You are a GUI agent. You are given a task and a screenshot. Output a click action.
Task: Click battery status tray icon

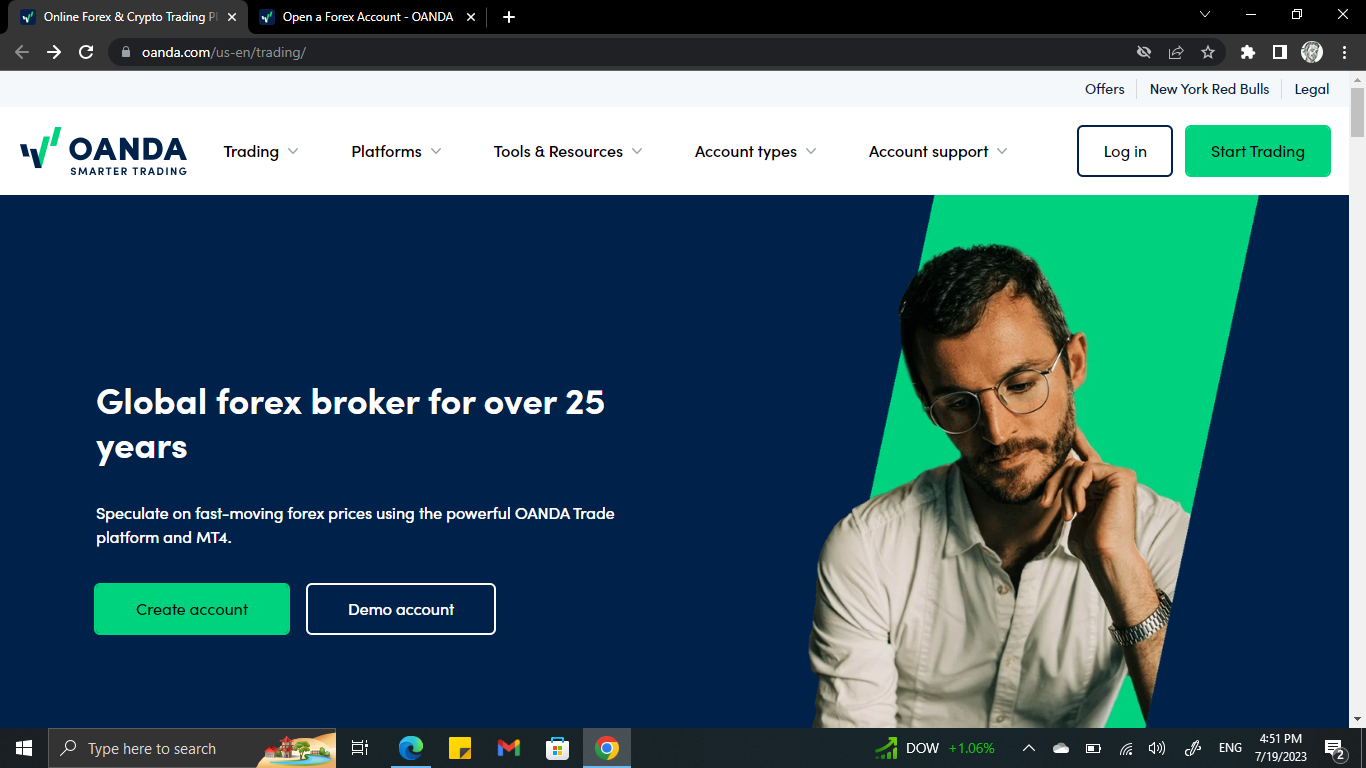tap(1093, 748)
